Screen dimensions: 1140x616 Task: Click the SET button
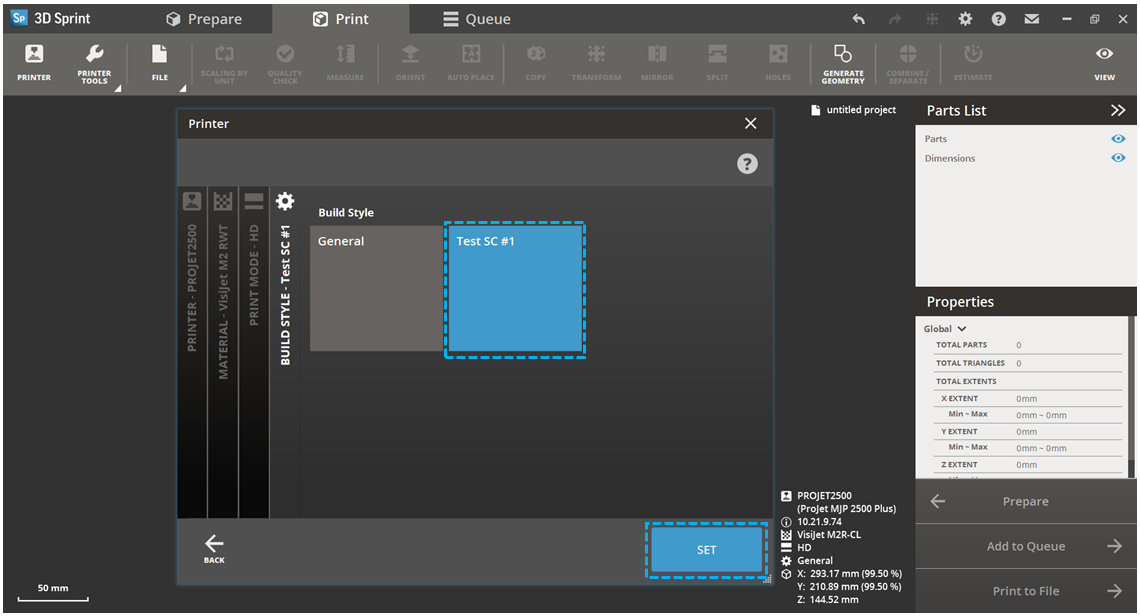pos(706,550)
